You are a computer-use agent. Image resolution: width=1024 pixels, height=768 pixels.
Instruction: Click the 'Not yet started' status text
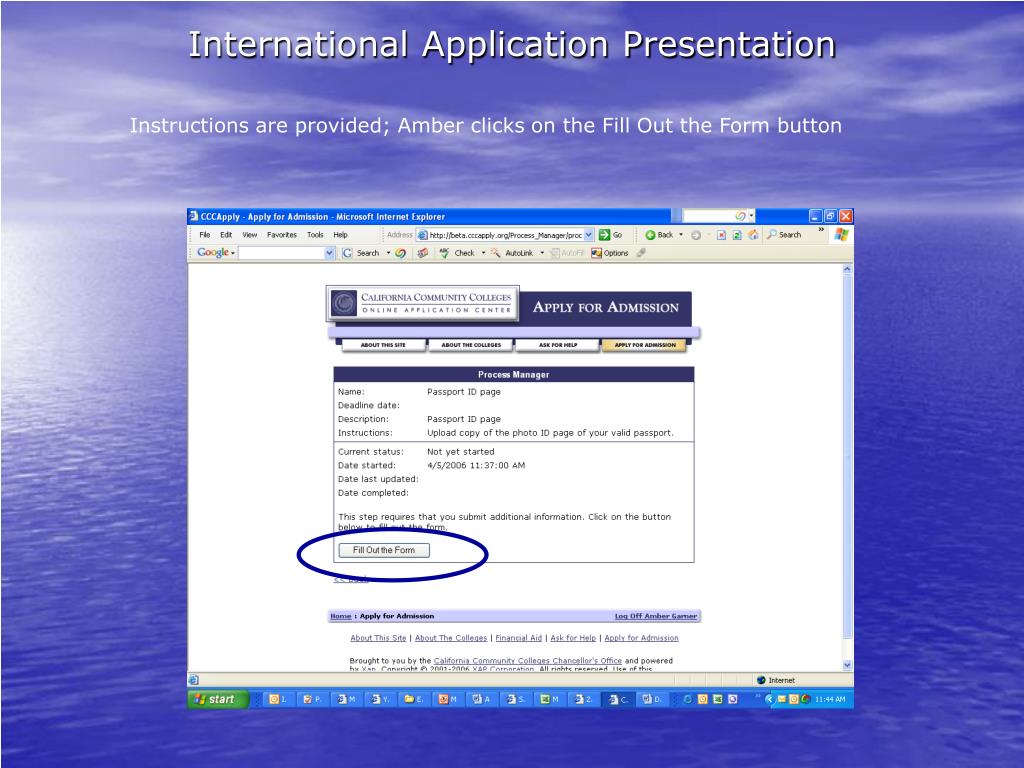[x=460, y=452]
